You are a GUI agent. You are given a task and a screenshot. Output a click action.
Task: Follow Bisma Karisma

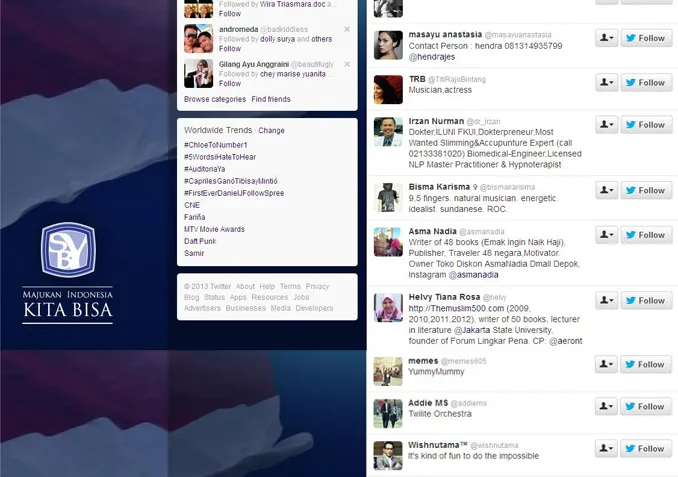click(x=646, y=190)
